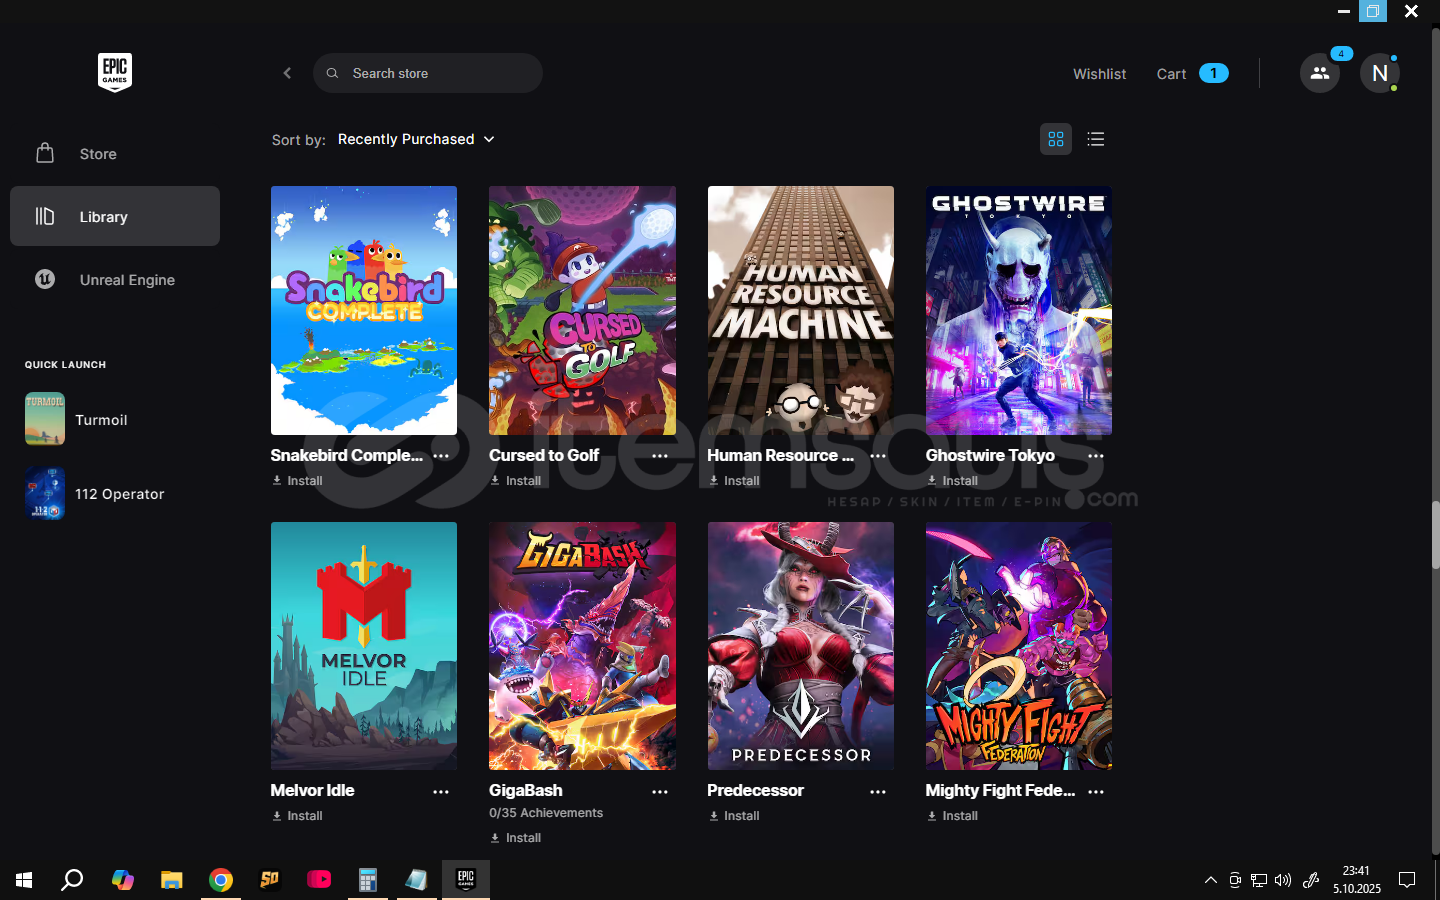The image size is (1440, 900).
Task: Install Melvor Idle
Action: tap(298, 816)
